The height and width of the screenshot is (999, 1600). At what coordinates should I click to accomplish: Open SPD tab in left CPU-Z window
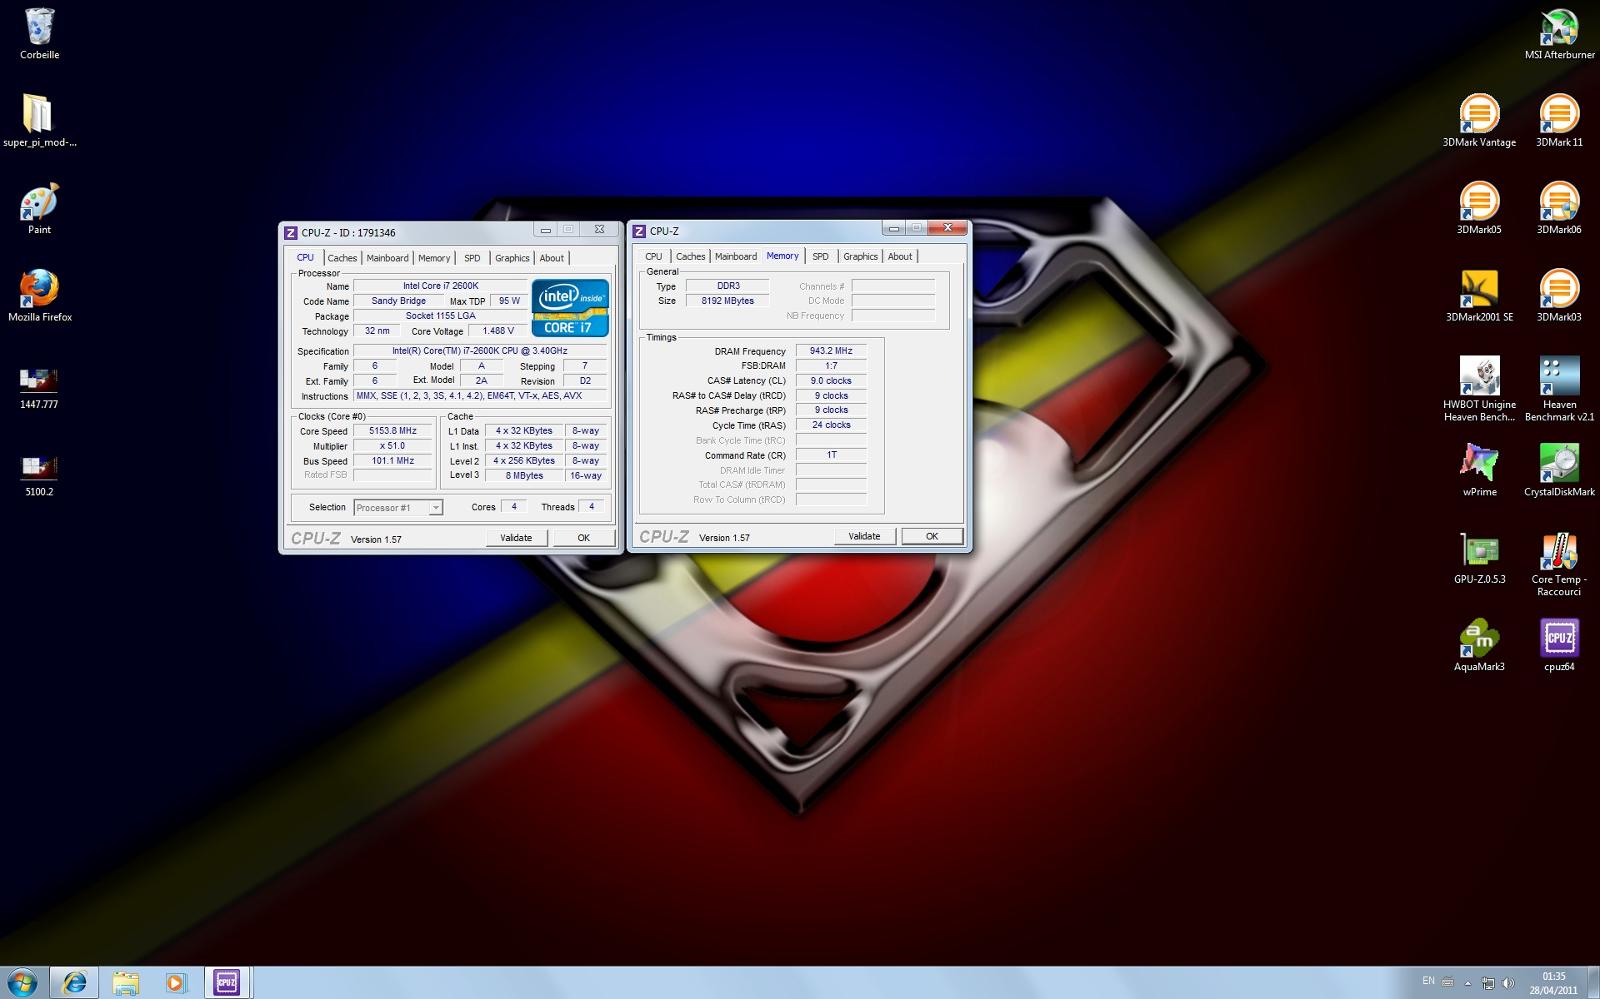pos(472,258)
